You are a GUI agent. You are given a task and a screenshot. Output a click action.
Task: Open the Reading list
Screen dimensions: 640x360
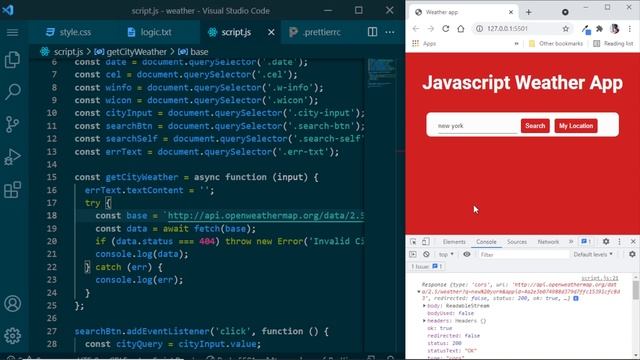pos(613,43)
